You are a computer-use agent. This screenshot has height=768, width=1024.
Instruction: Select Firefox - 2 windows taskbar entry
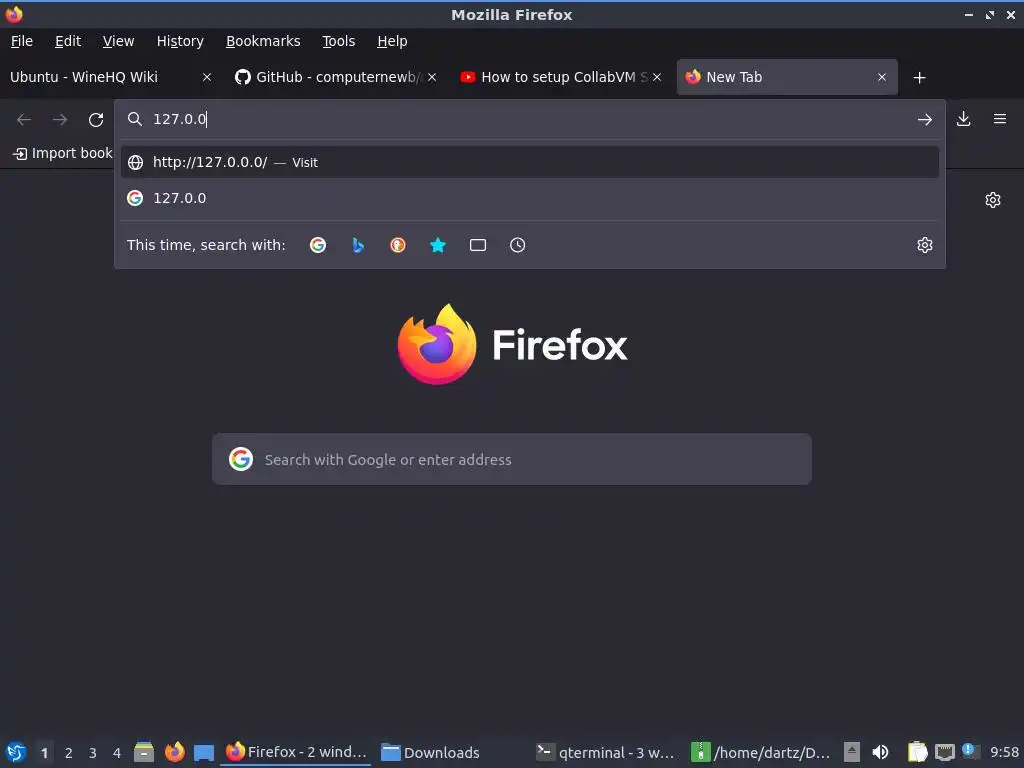296,752
